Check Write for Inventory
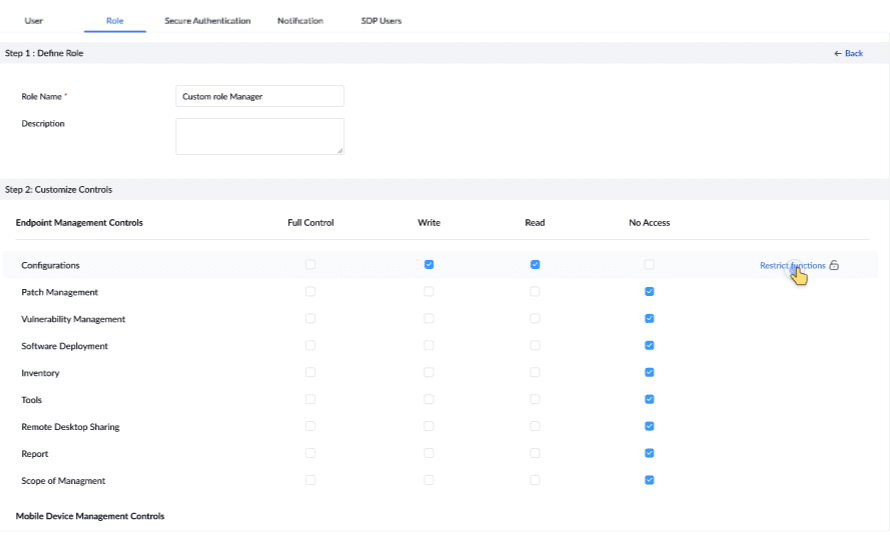 tap(429, 372)
